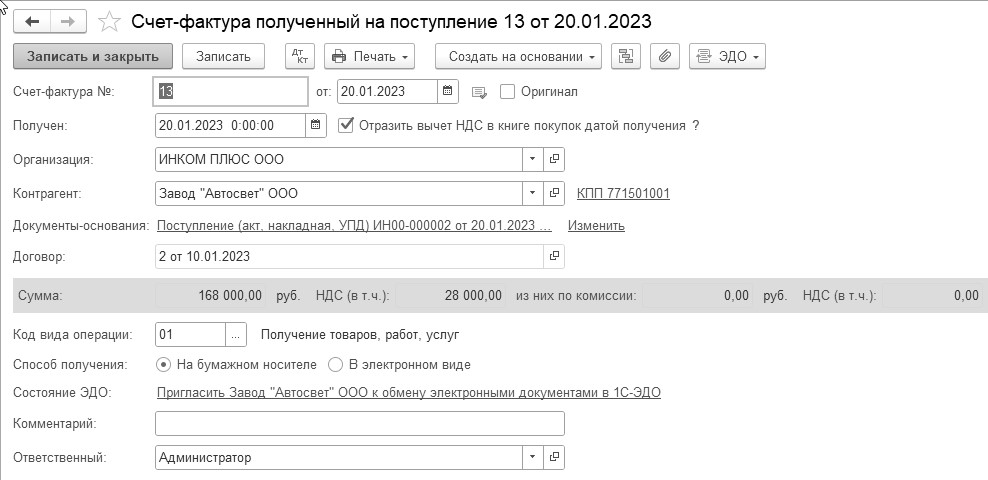Open the КПП 771501001 link
988x480 pixels.
click(623, 194)
